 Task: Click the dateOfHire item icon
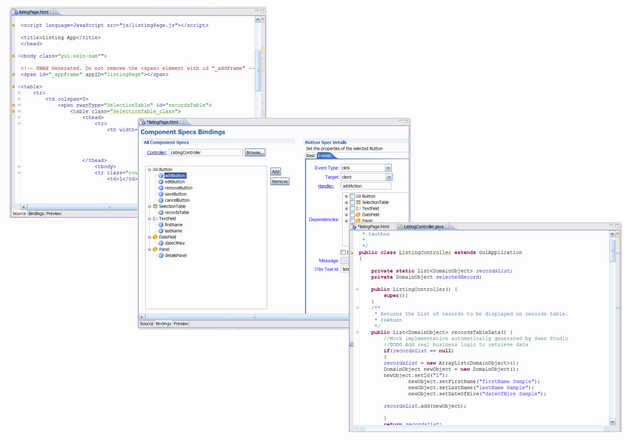161,243
